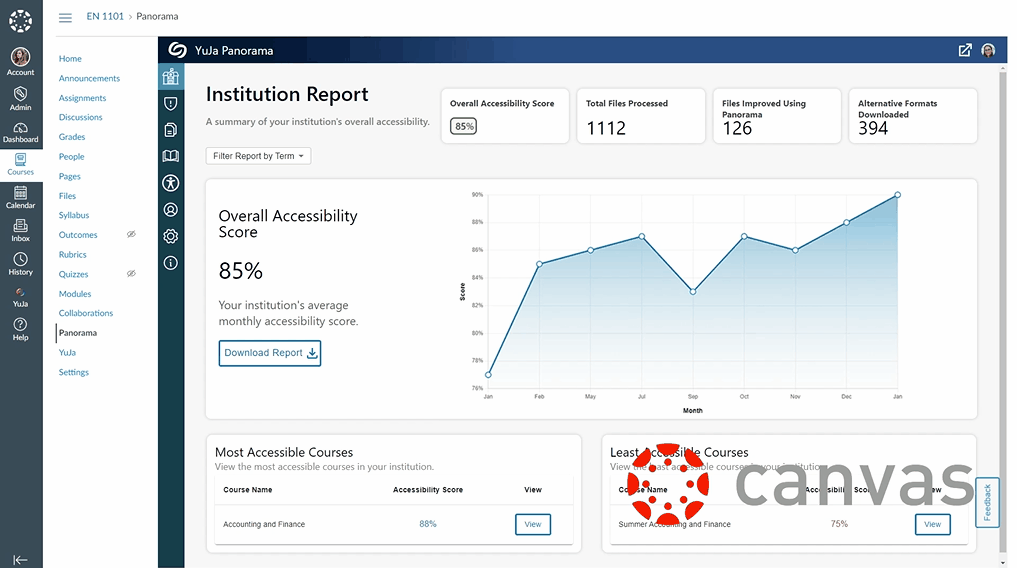Open Announcements in course menu
Viewport: 1017px width, 568px height.
(90, 78)
